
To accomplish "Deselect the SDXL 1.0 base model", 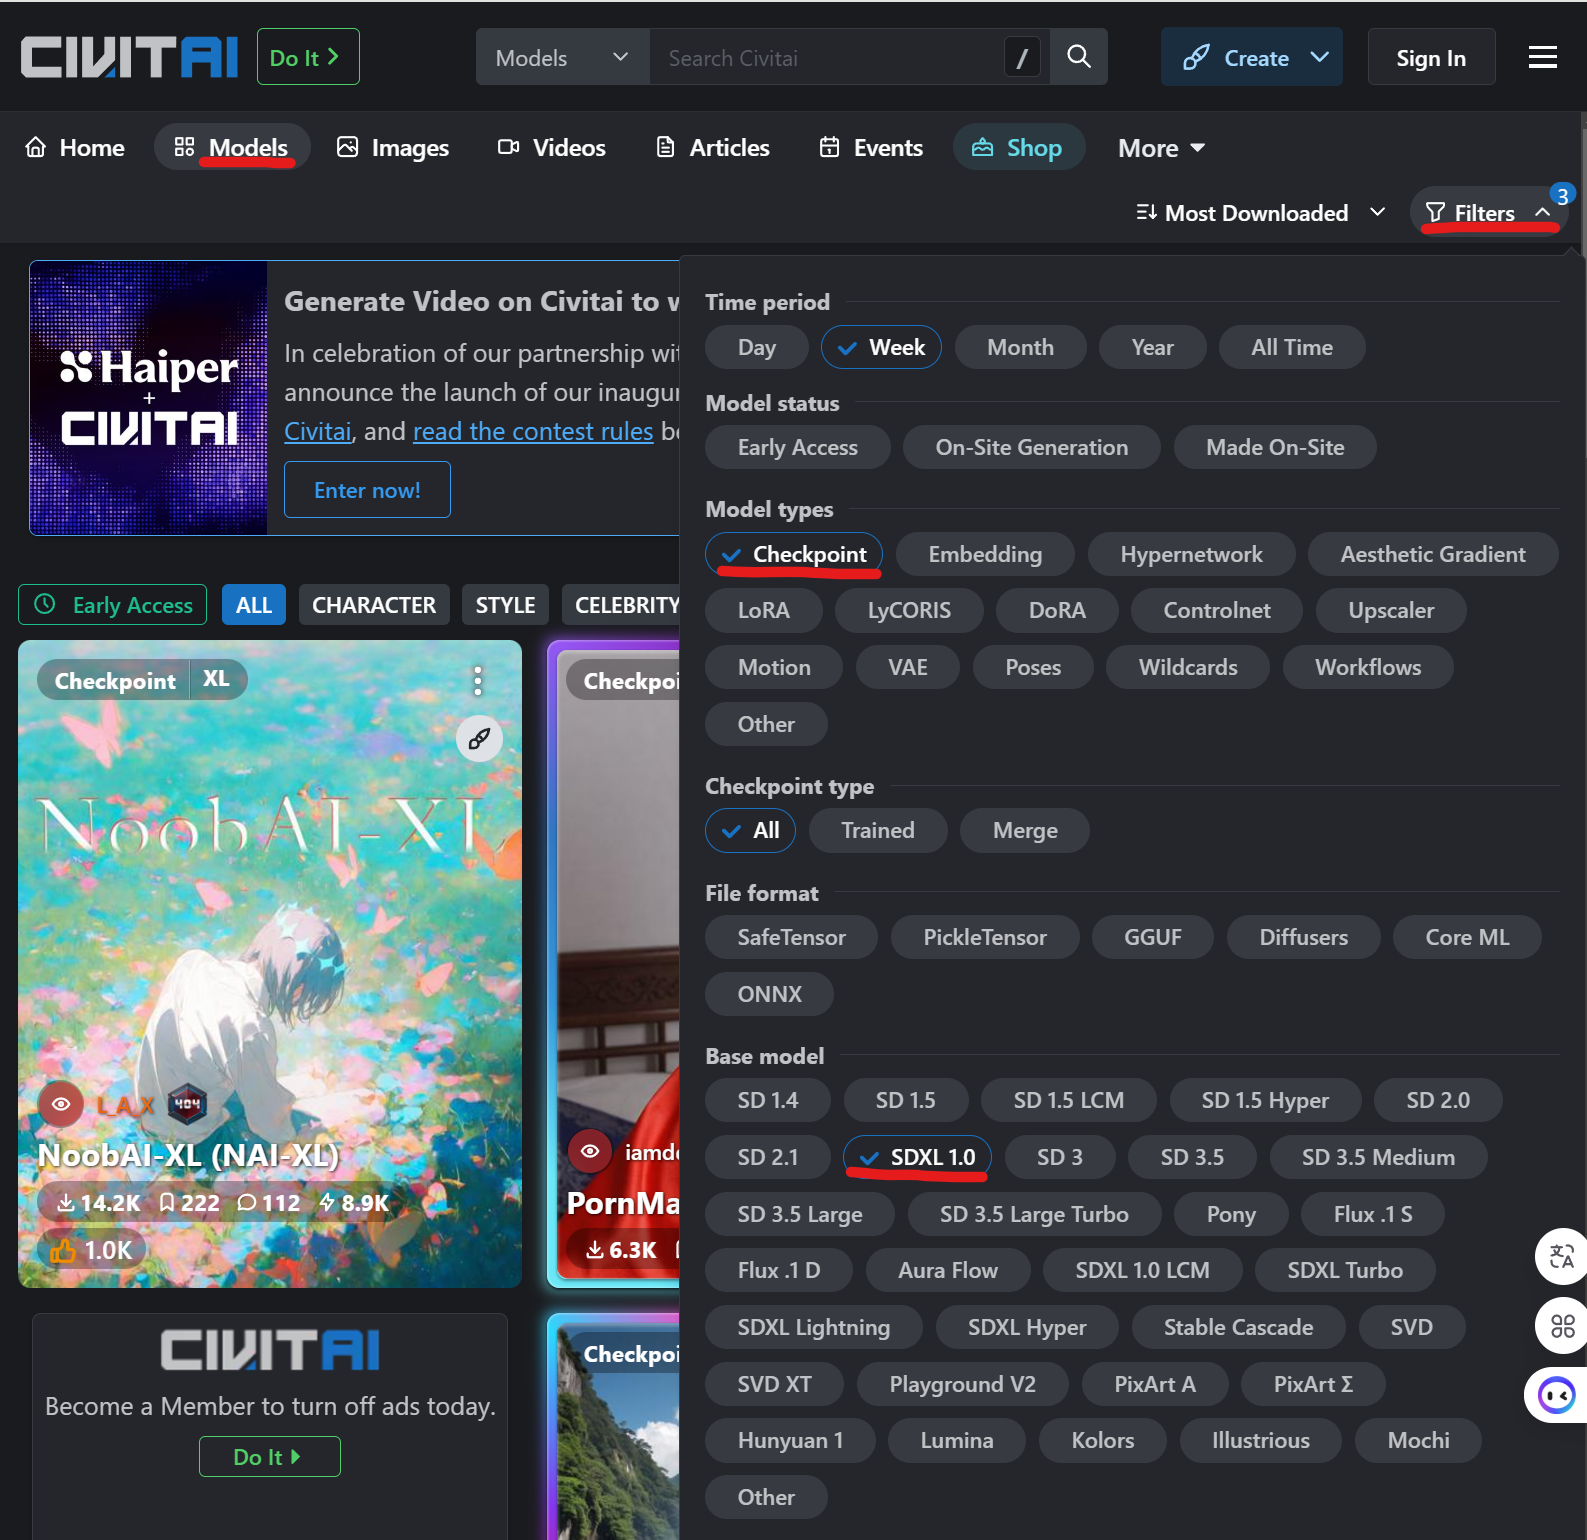I will [917, 1158].
